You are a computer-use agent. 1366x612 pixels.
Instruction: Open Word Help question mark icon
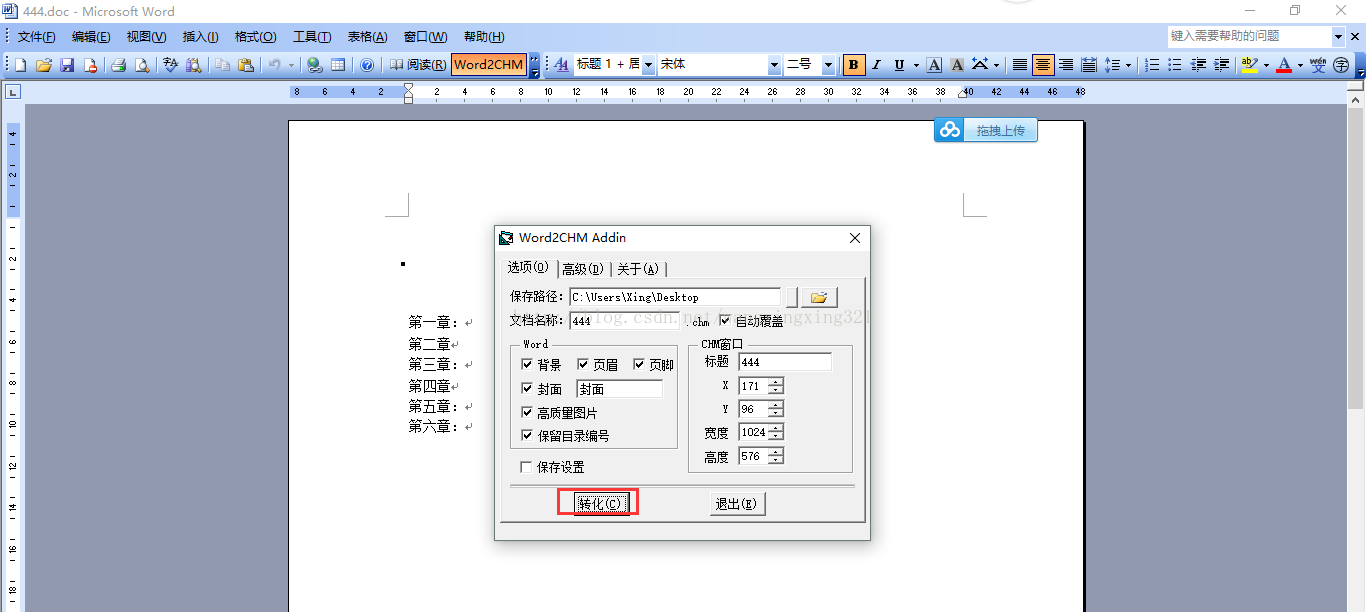367,65
